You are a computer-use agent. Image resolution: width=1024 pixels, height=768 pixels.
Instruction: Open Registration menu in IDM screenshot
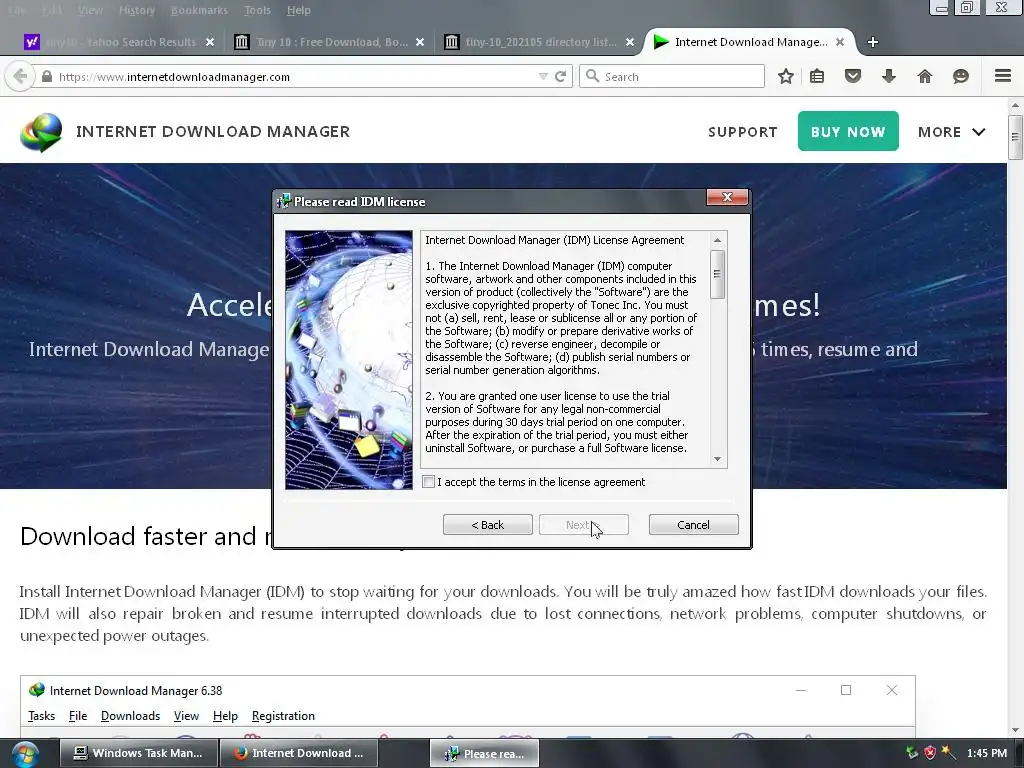click(283, 716)
